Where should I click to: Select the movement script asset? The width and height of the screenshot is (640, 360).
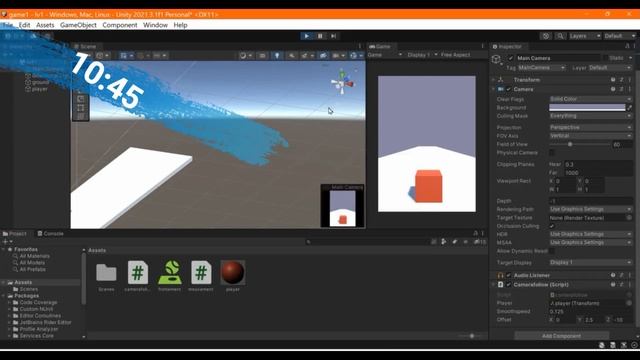tap(201, 272)
